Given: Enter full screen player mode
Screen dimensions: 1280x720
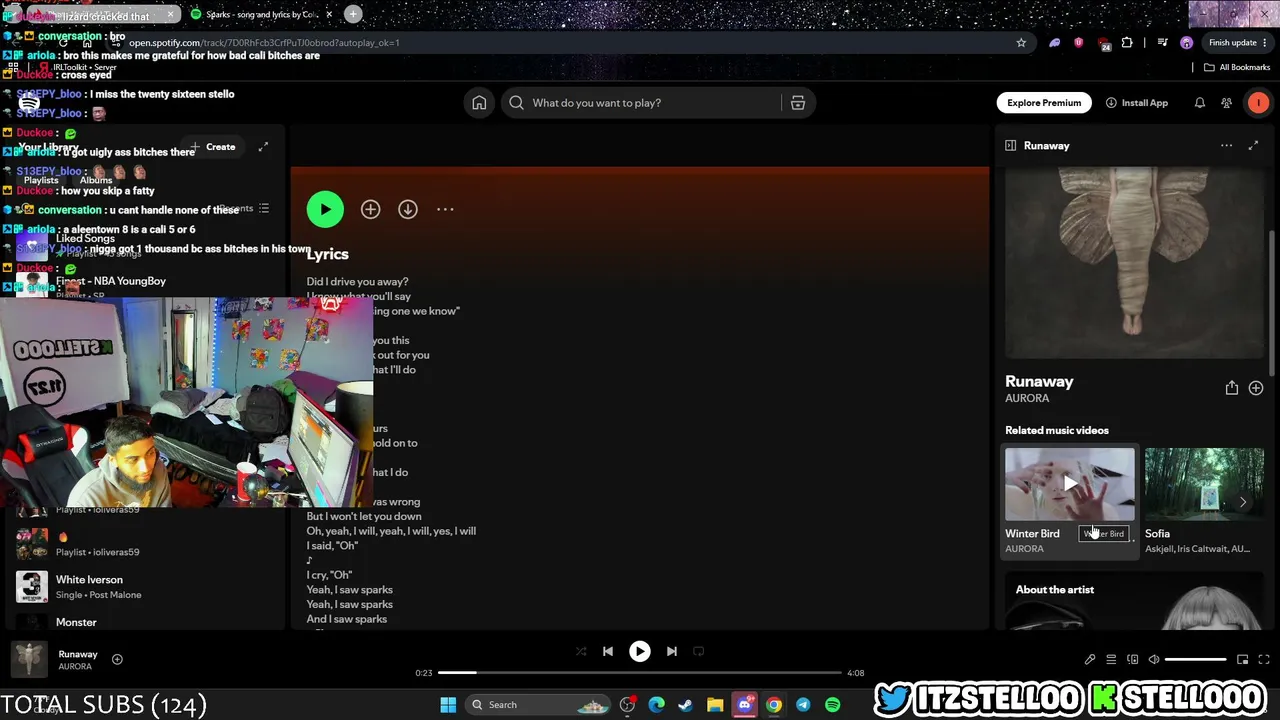Looking at the screenshot, I should pos(1264,660).
